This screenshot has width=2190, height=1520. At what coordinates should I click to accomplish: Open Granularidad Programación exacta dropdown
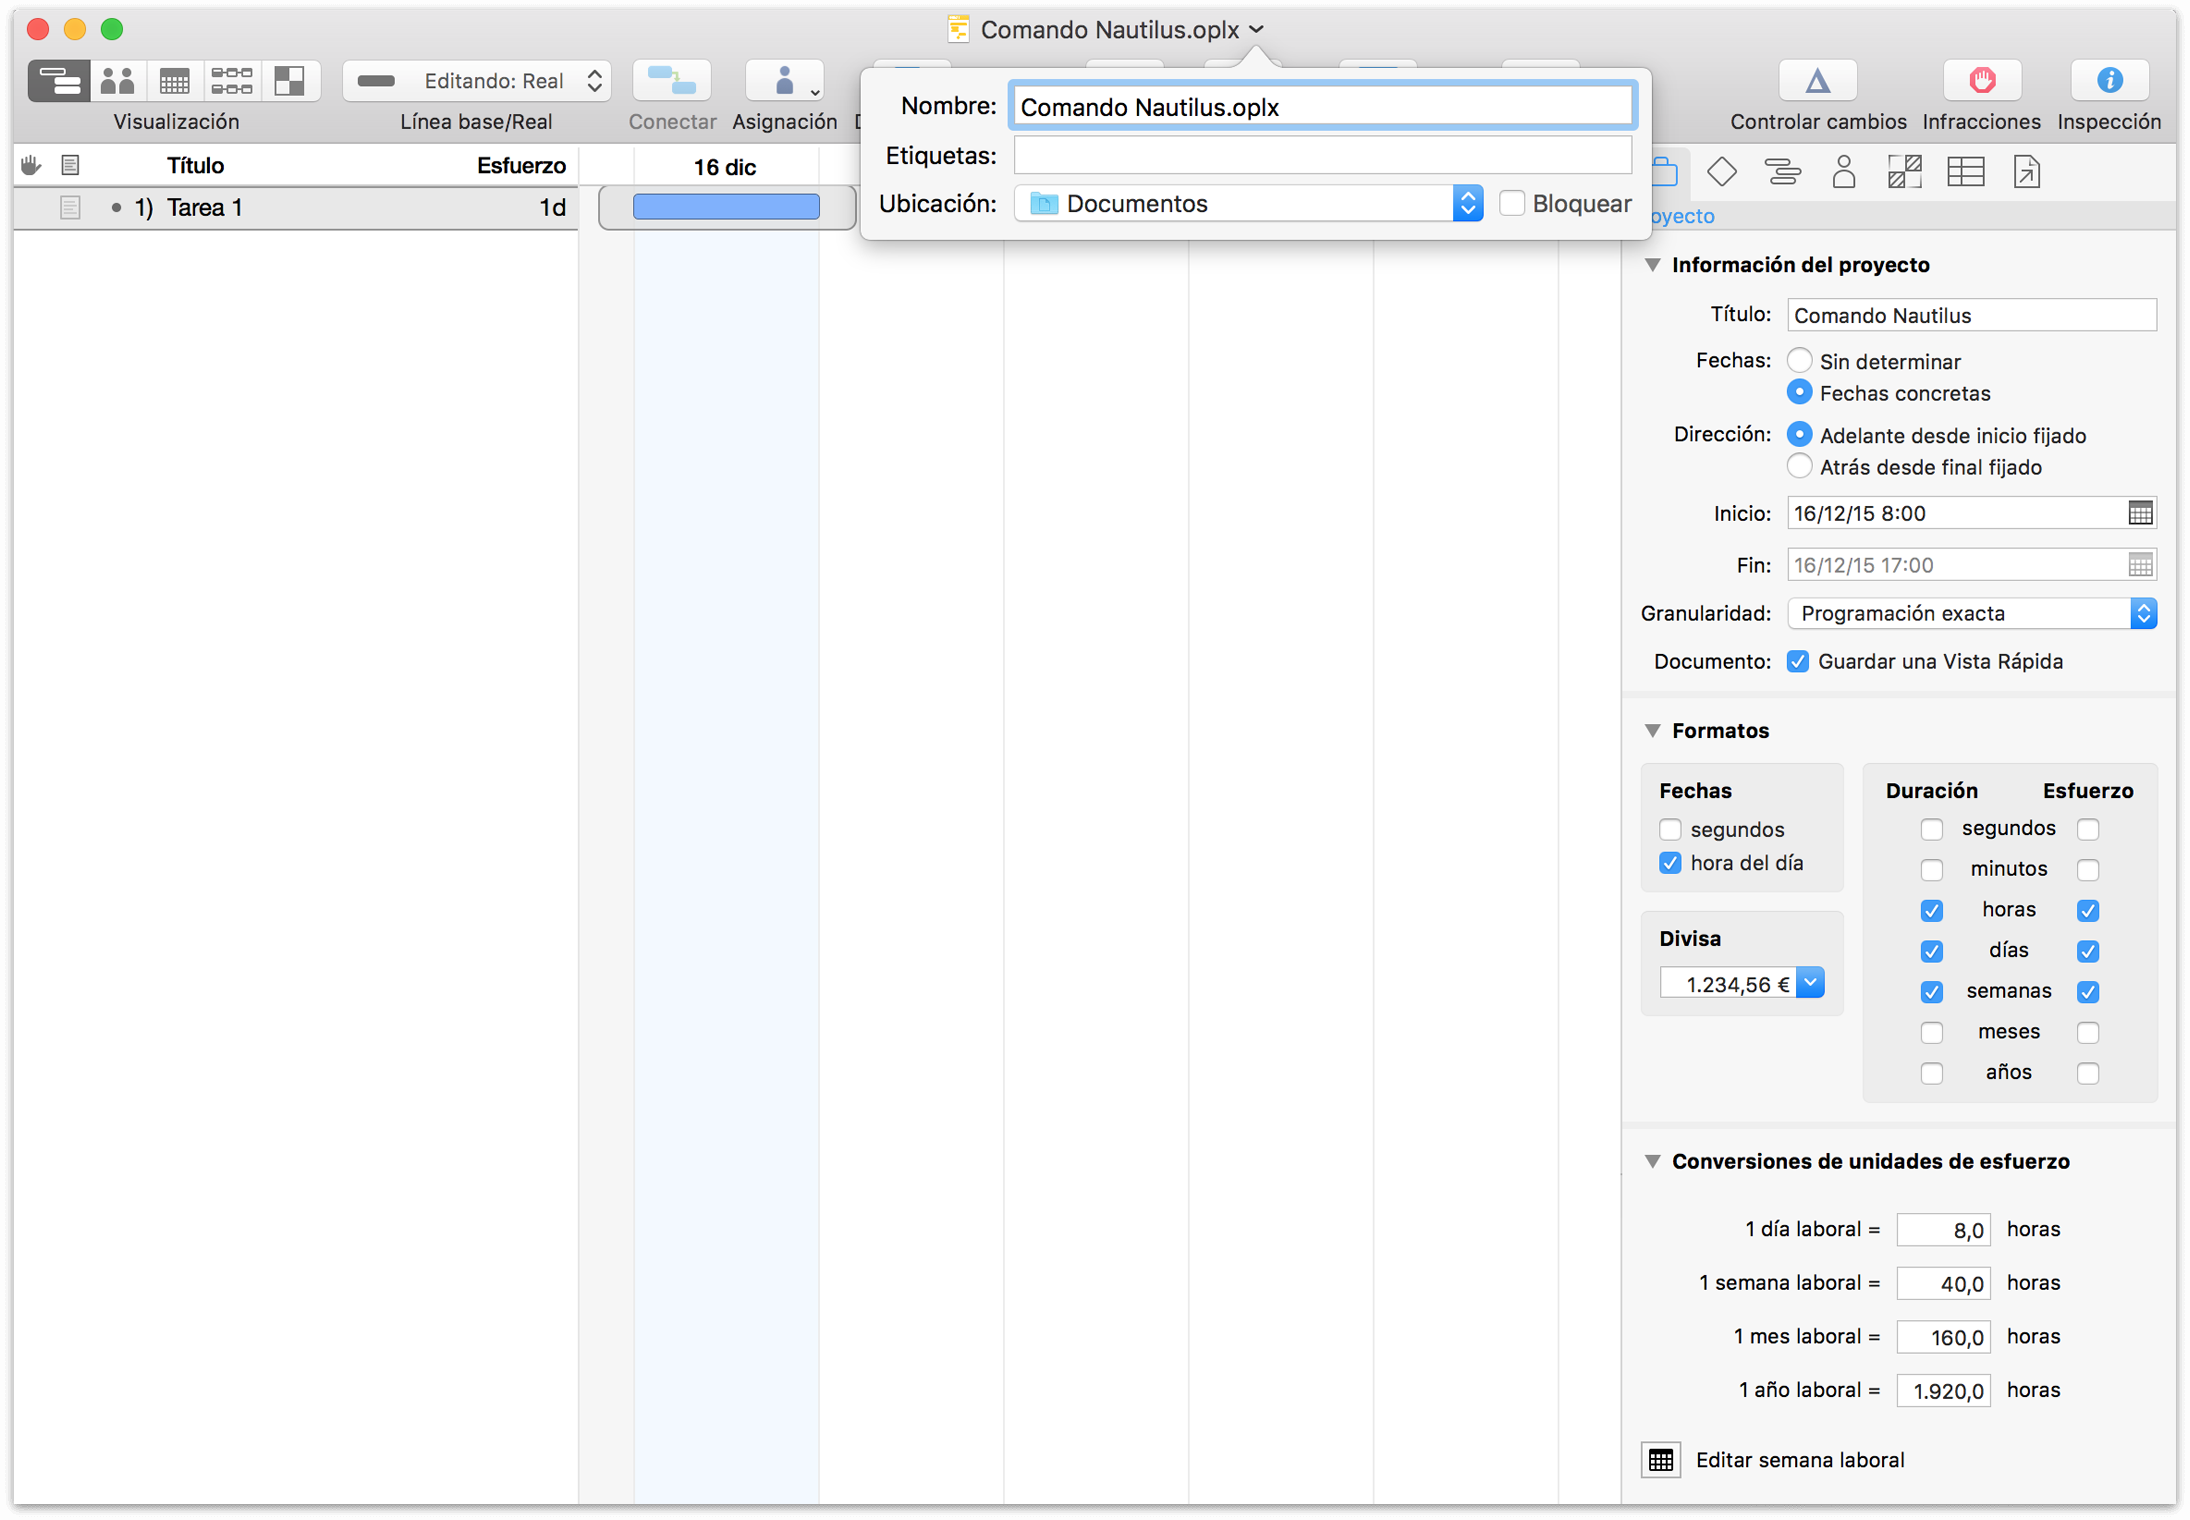(1971, 613)
